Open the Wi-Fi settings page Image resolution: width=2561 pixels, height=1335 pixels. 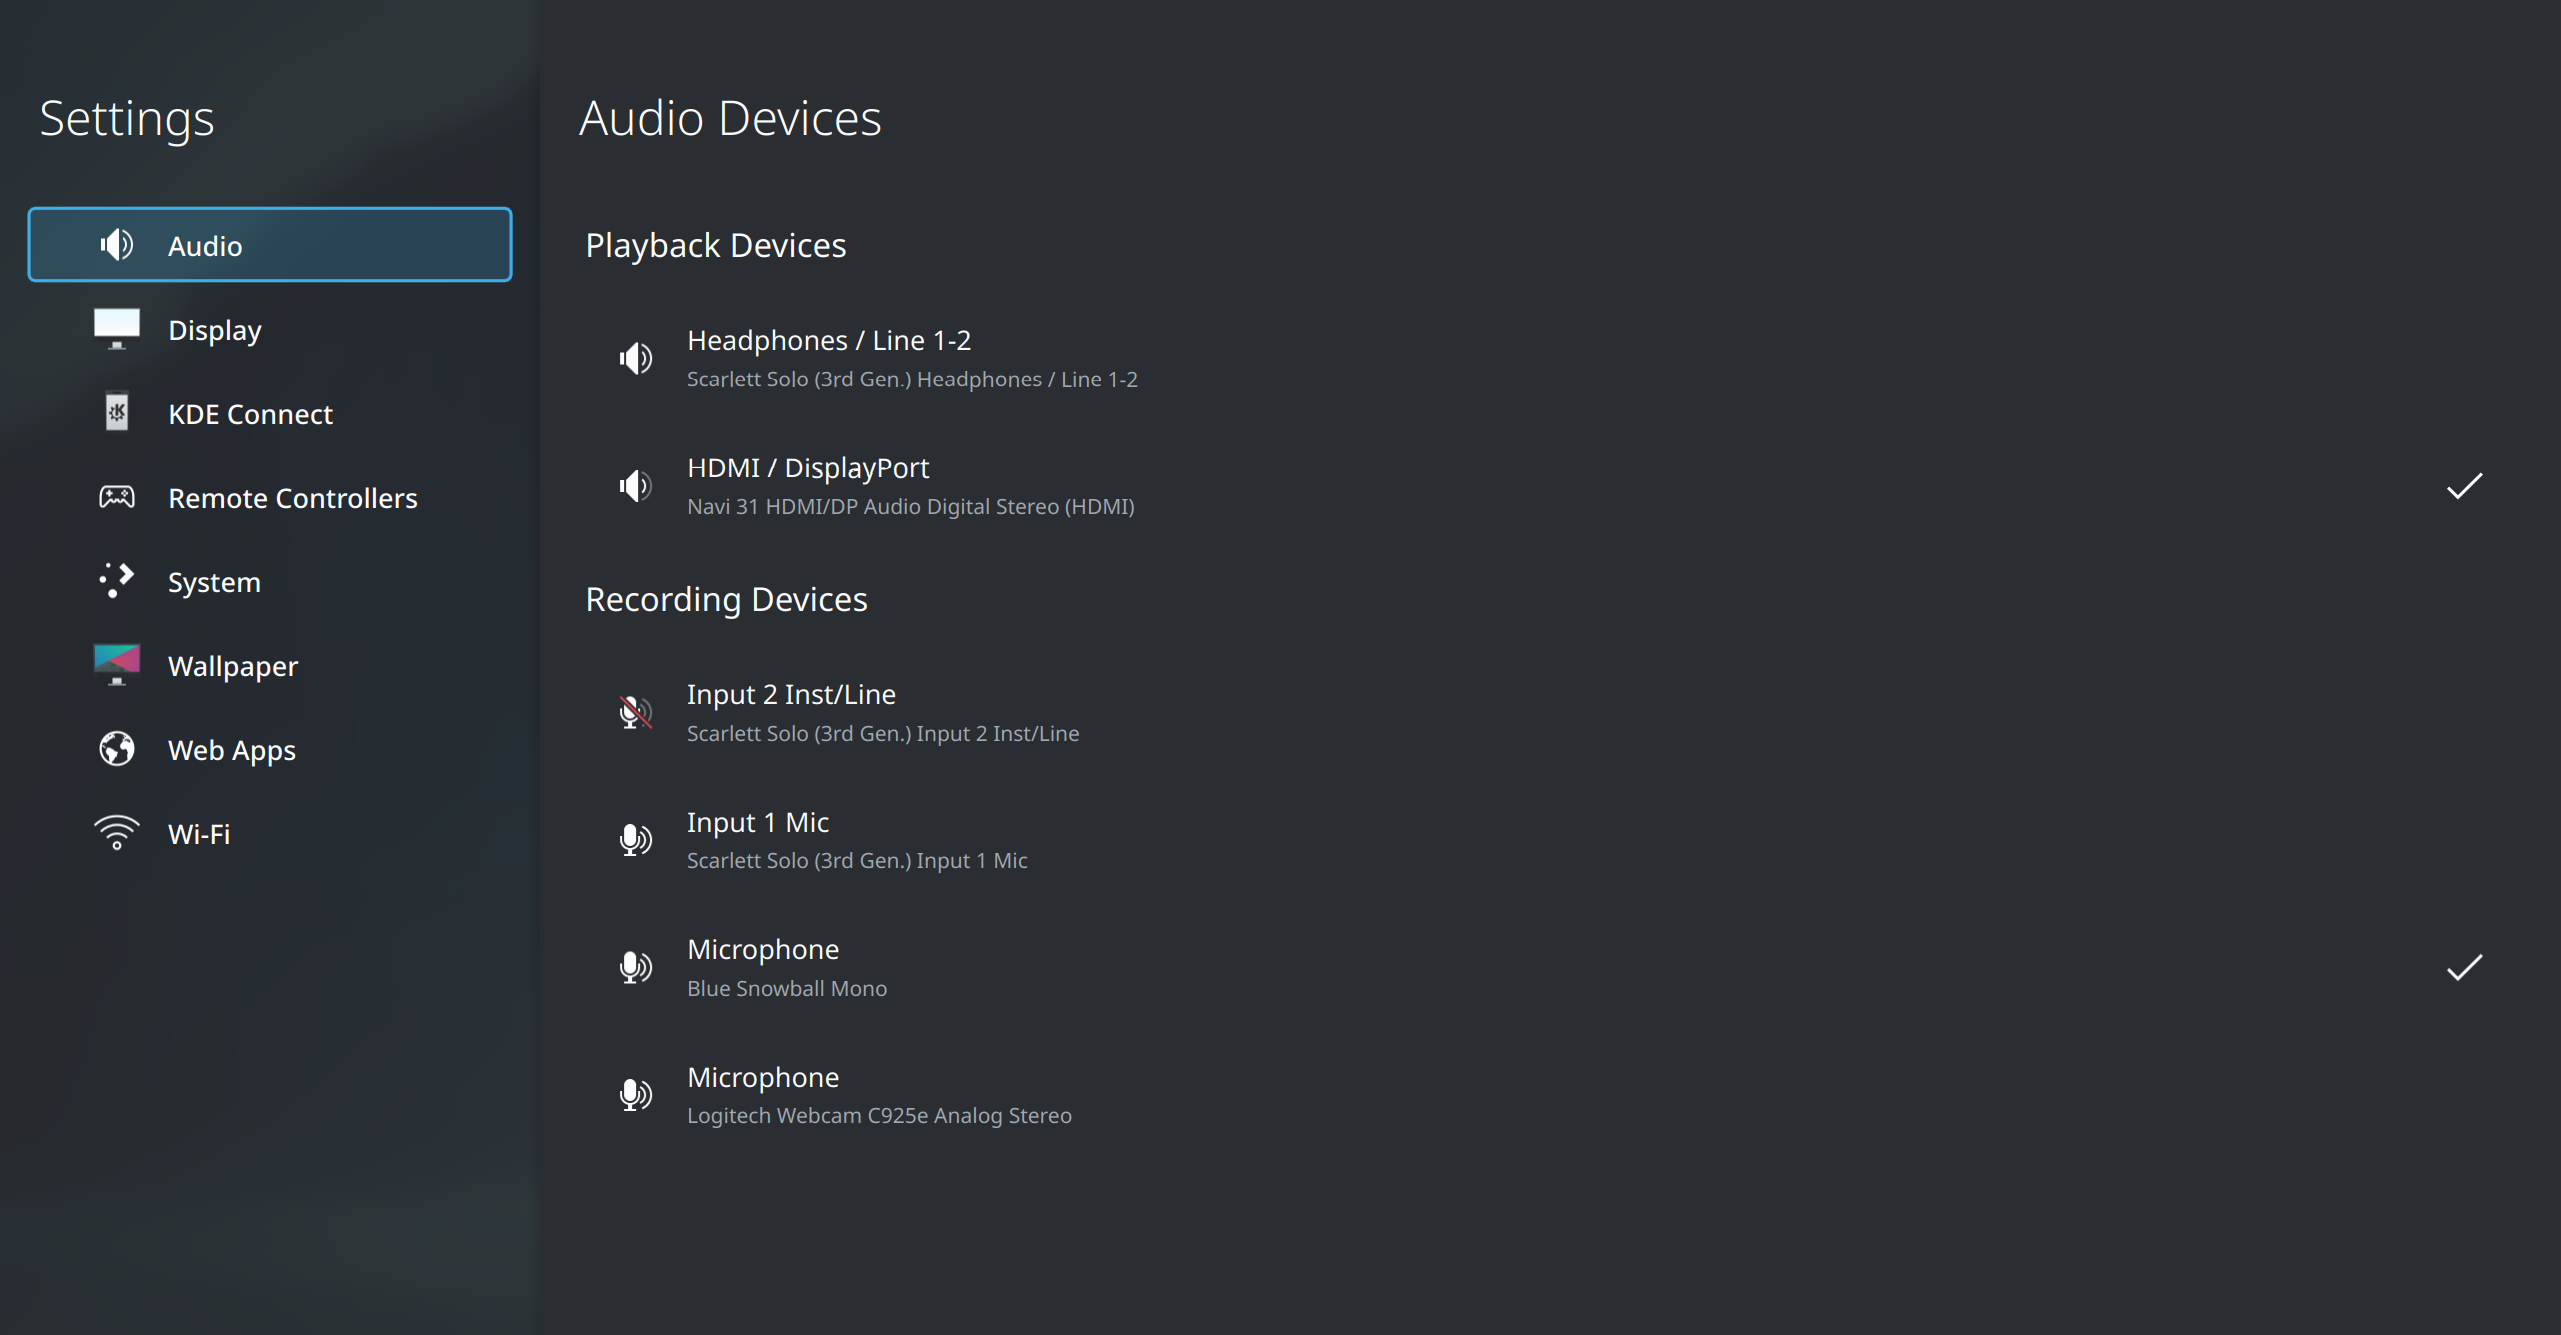tap(199, 834)
